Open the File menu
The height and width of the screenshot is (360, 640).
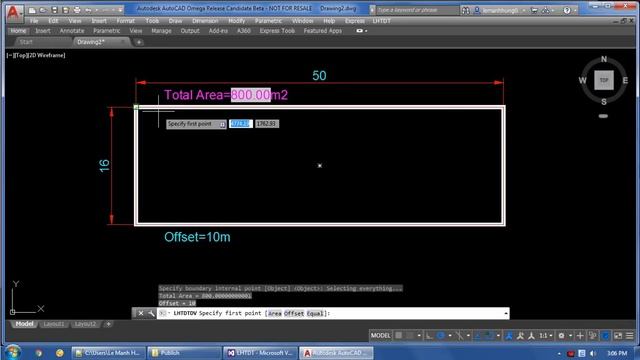click(34, 21)
